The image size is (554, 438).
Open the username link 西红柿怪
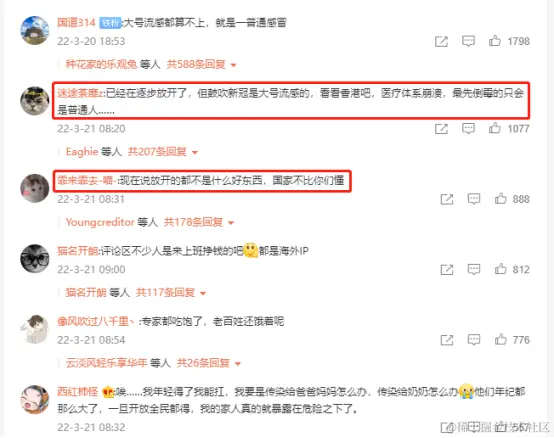[x=78, y=392]
